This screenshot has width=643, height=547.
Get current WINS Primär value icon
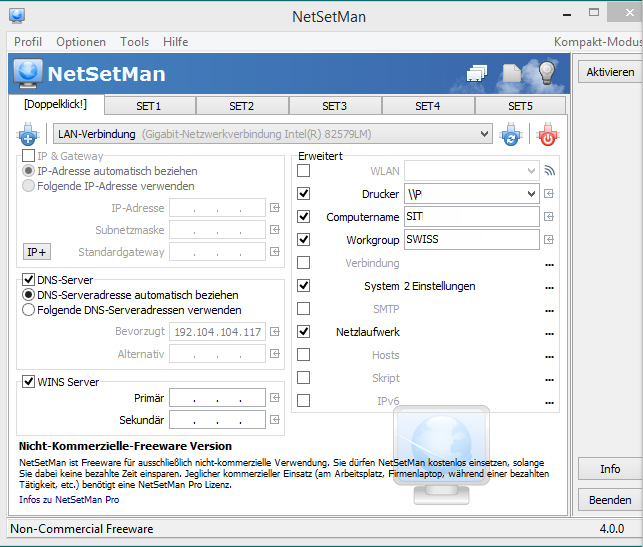tap(275, 397)
